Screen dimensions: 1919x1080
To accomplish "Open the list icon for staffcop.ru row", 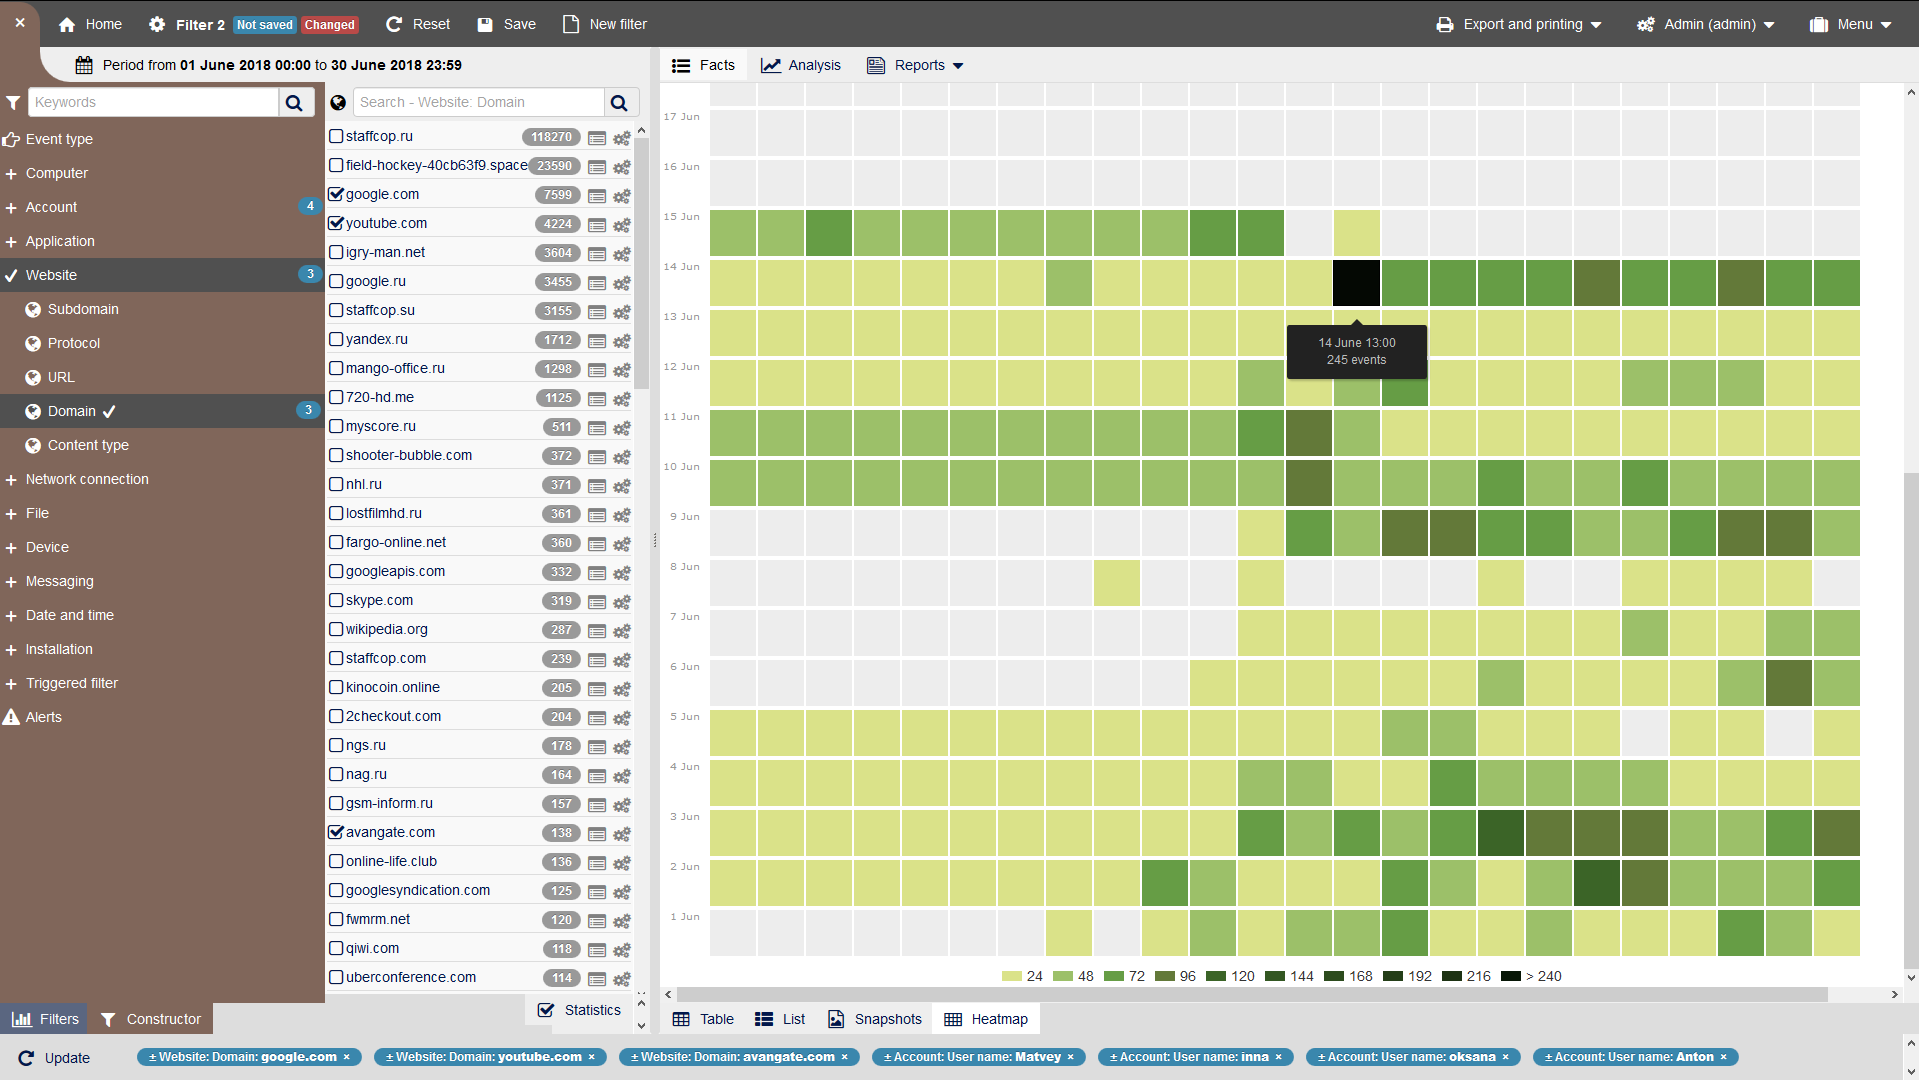I will [597, 138].
